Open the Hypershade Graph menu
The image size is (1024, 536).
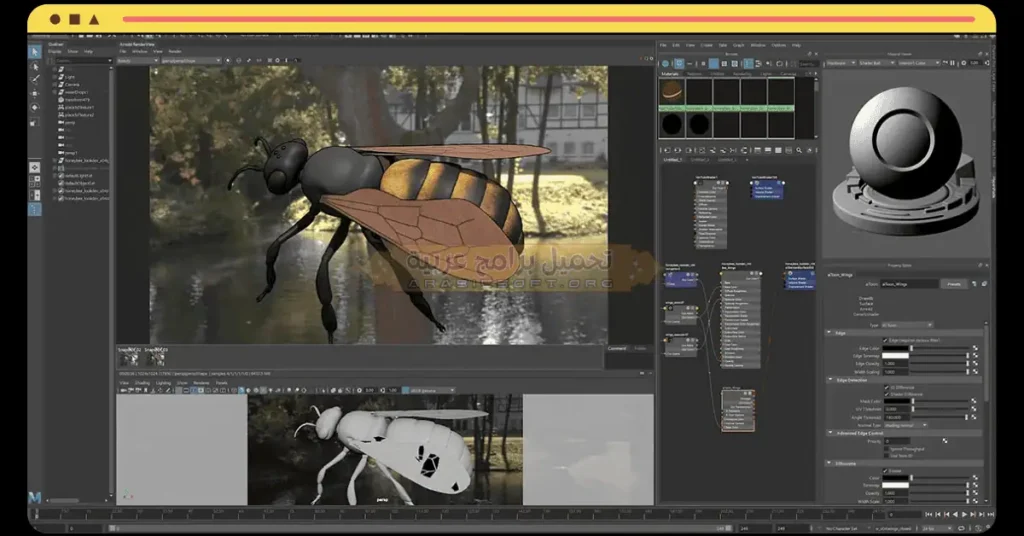coord(739,46)
